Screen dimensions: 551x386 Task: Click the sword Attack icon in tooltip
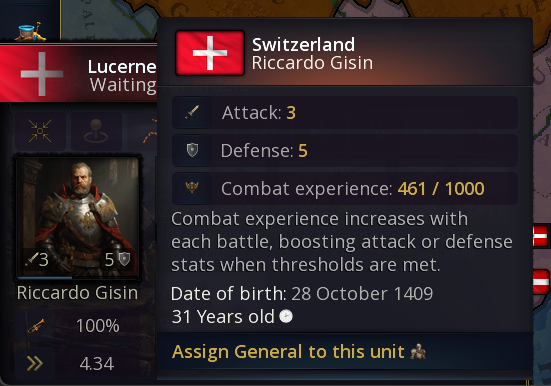(192, 112)
